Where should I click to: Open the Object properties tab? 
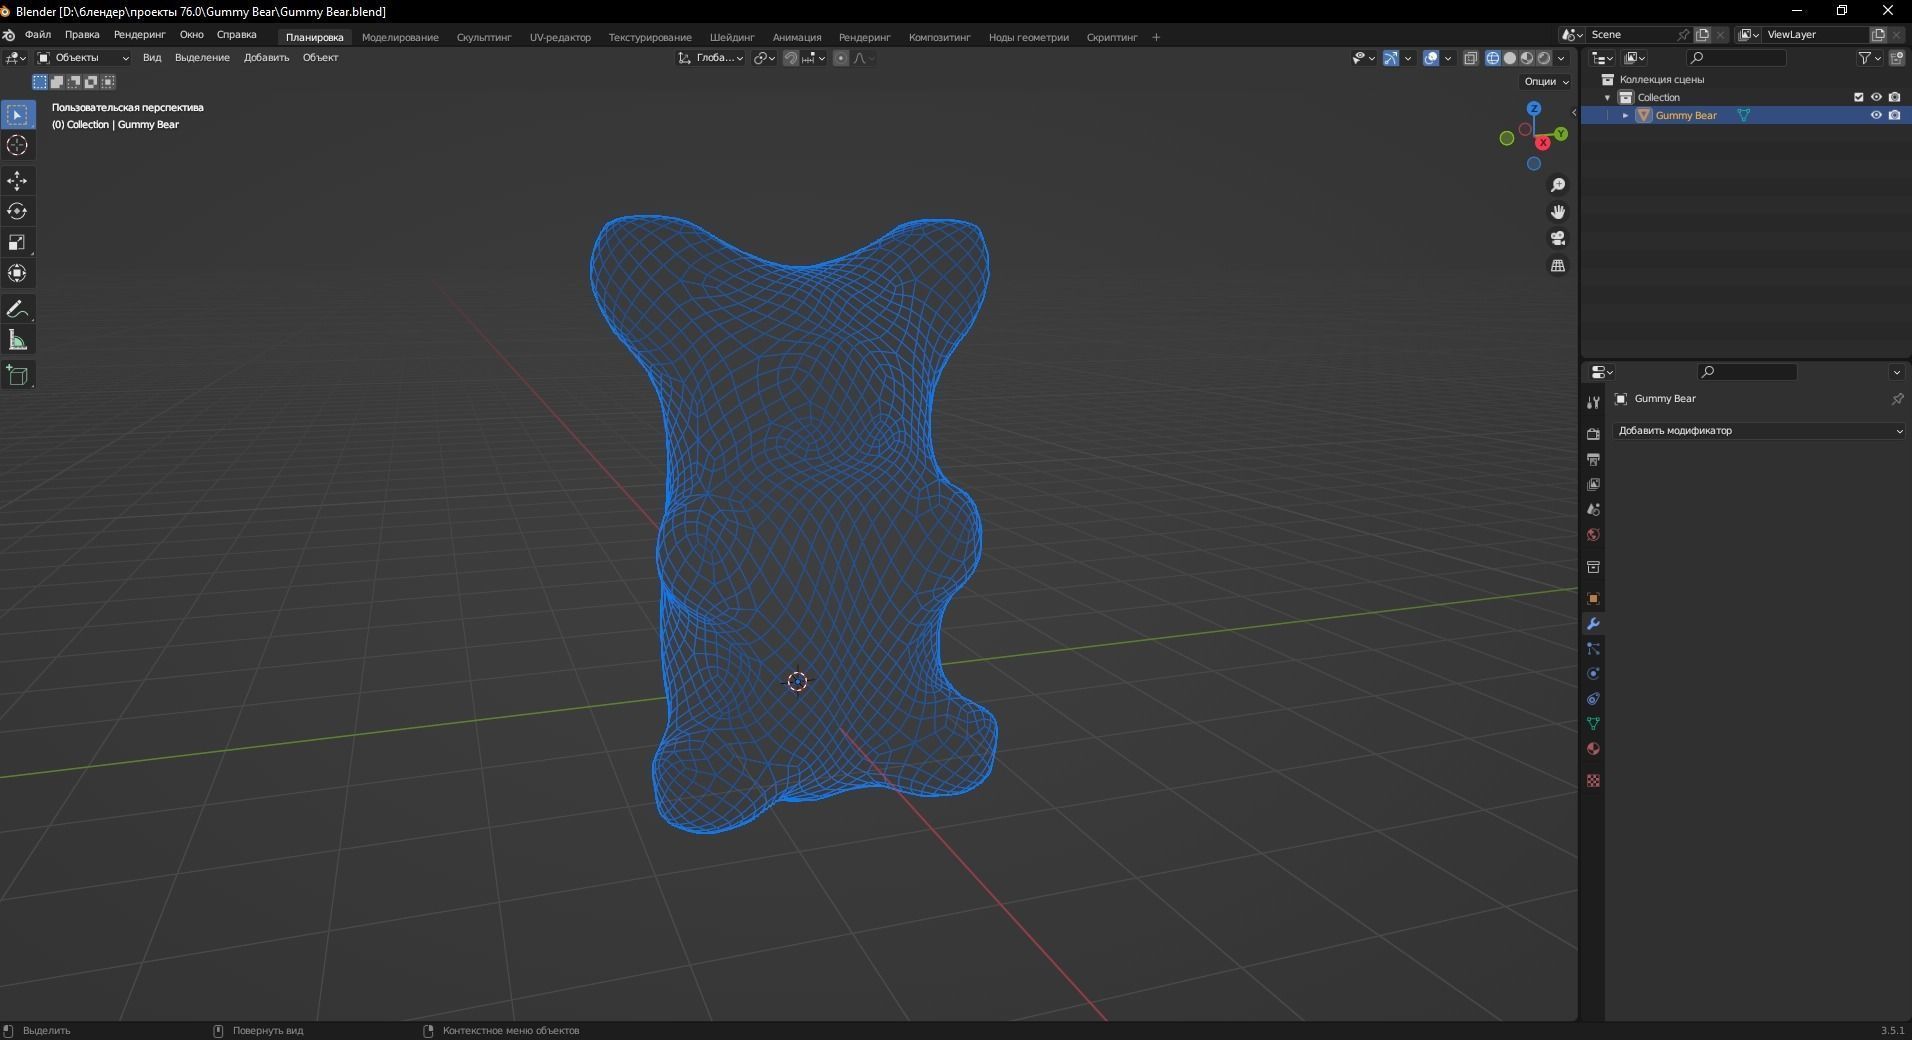(x=1593, y=599)
